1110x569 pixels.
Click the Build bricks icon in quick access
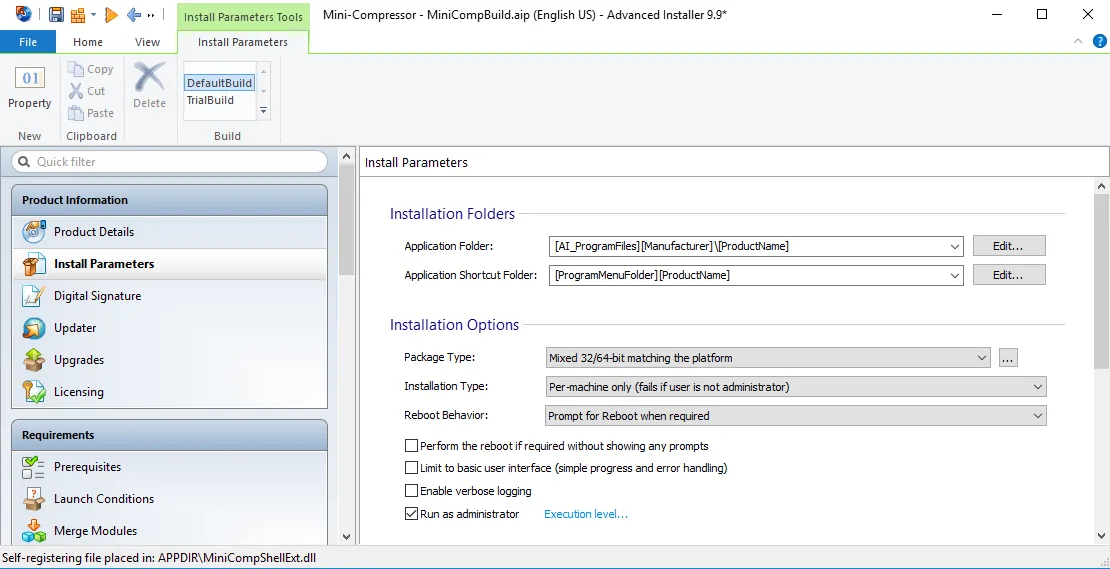pyautogui.click(x=79, y=15)
